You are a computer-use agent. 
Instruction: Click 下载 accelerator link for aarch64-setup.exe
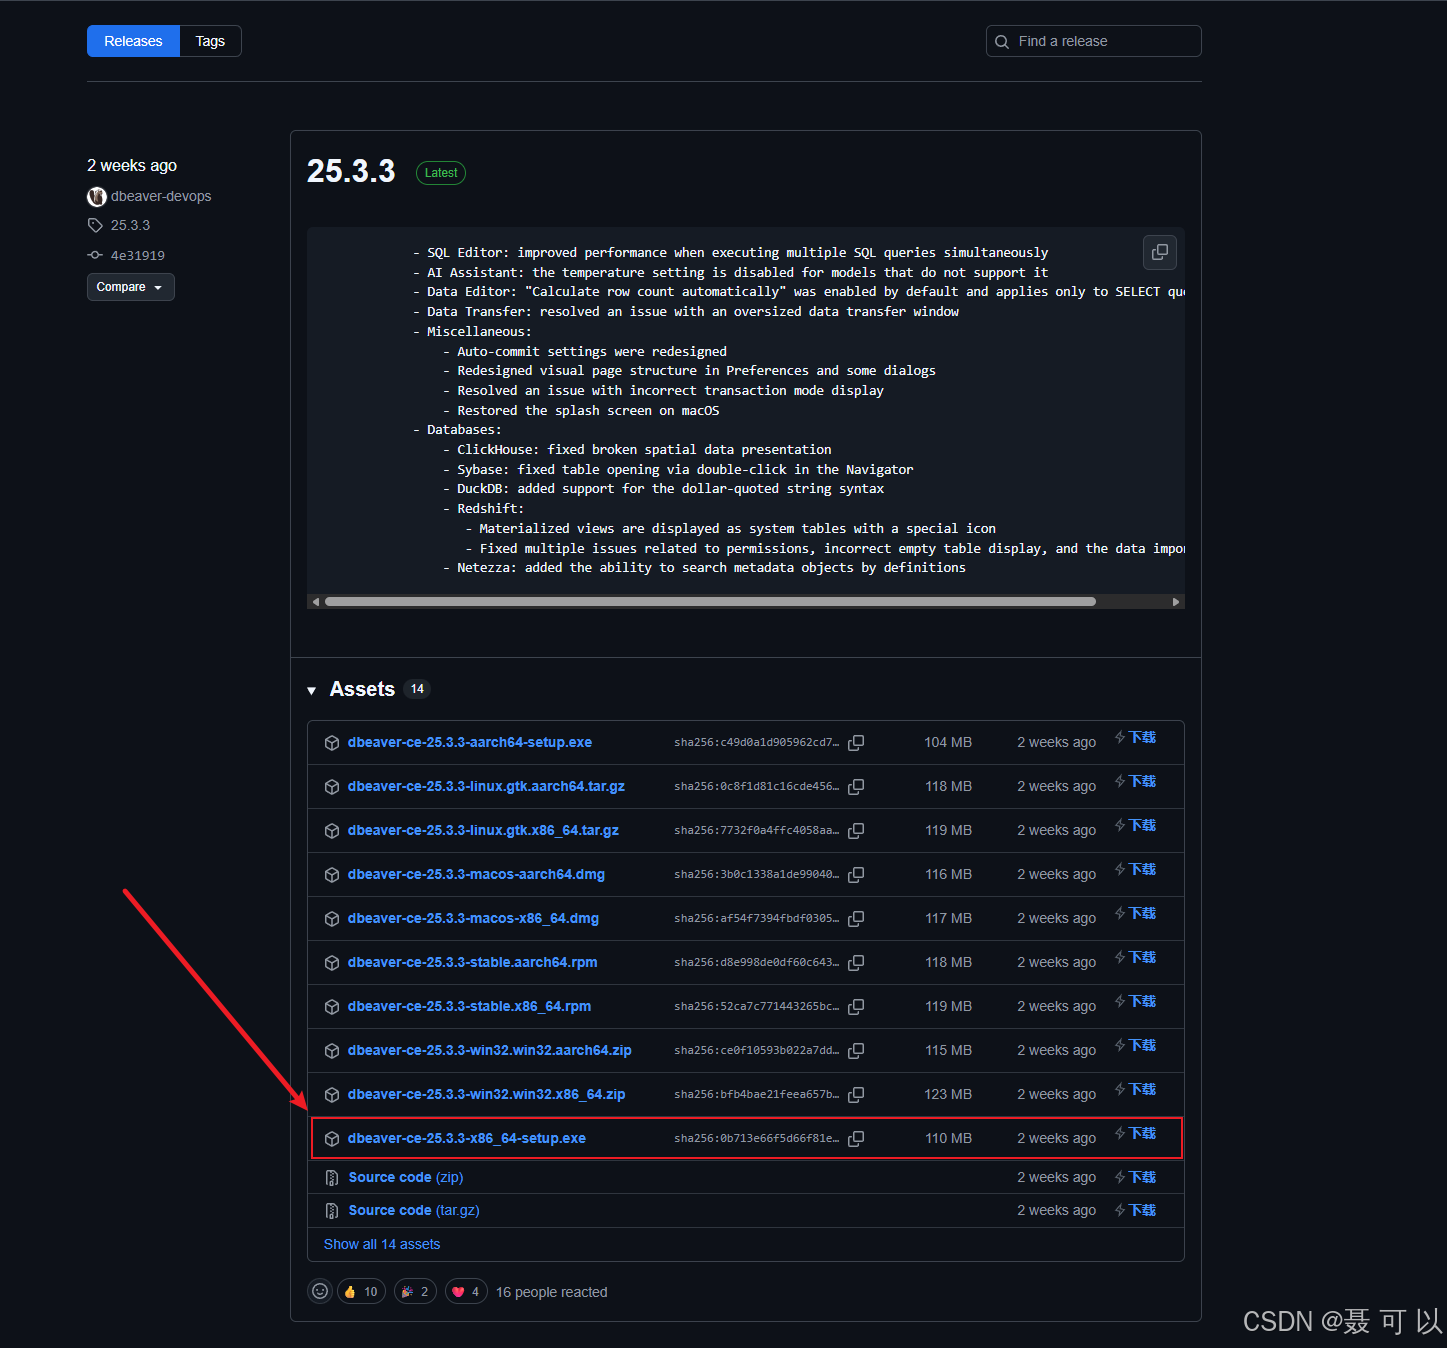coord(1136,737)
